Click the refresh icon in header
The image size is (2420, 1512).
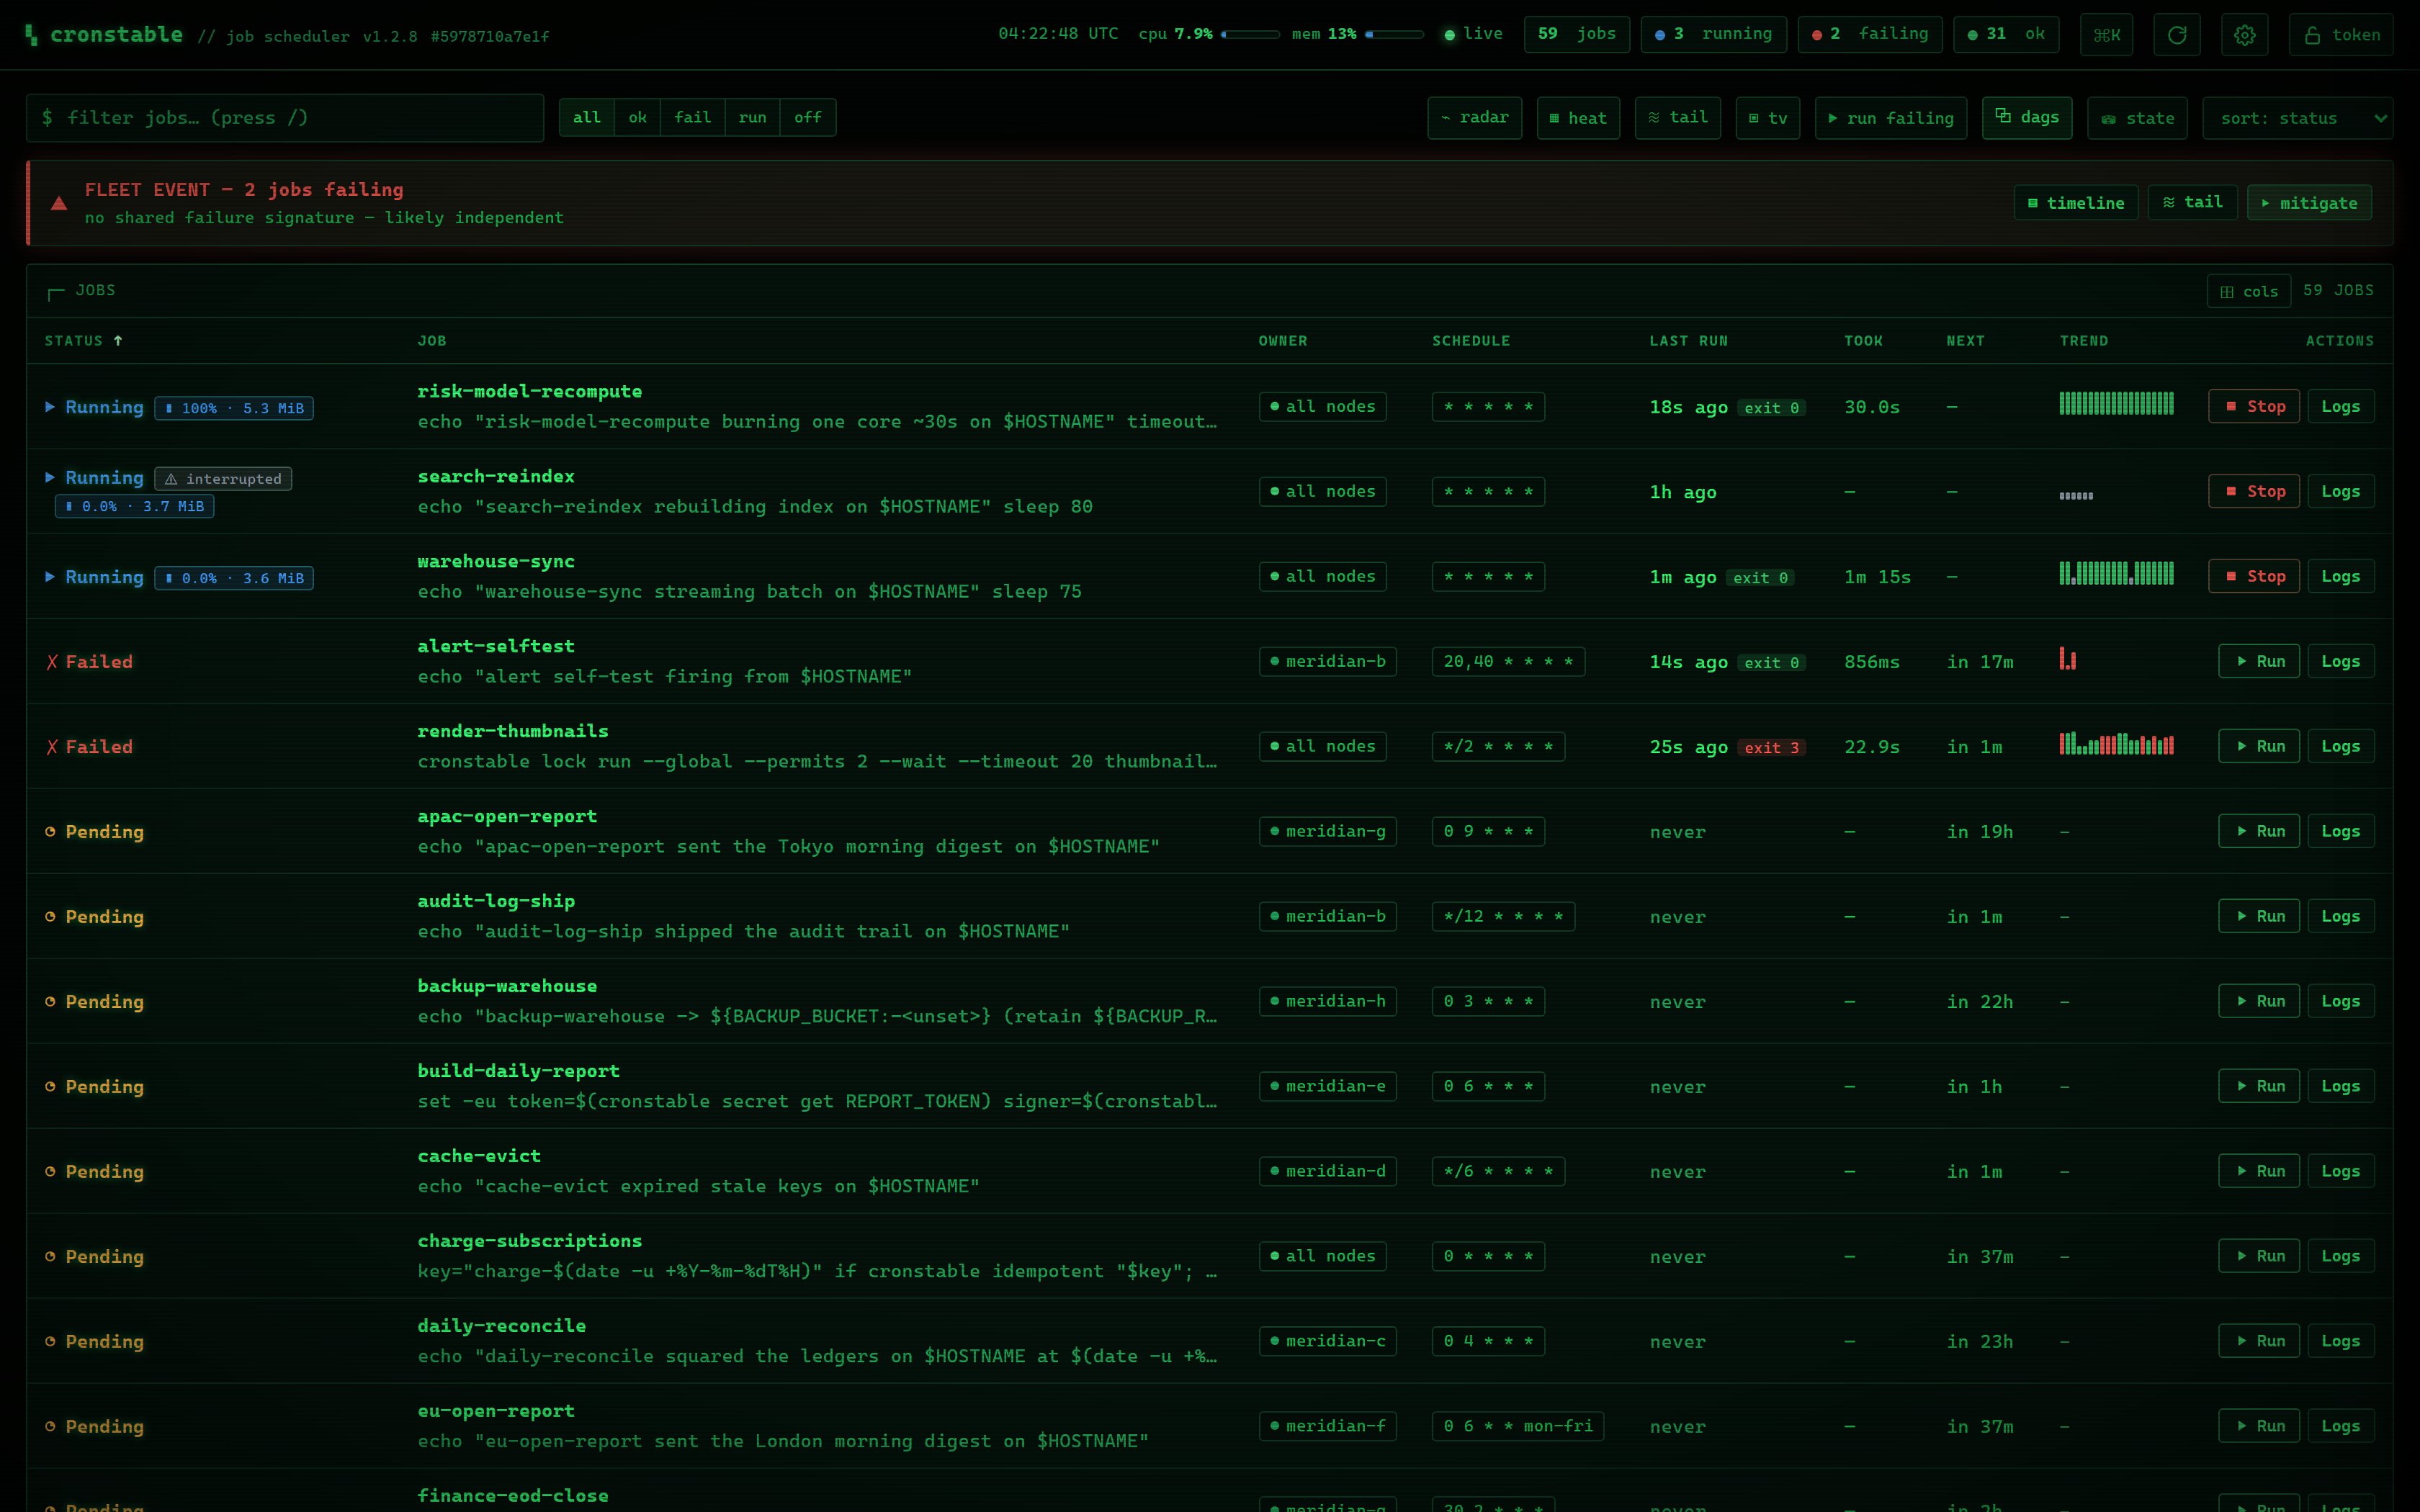[2176, 35]
